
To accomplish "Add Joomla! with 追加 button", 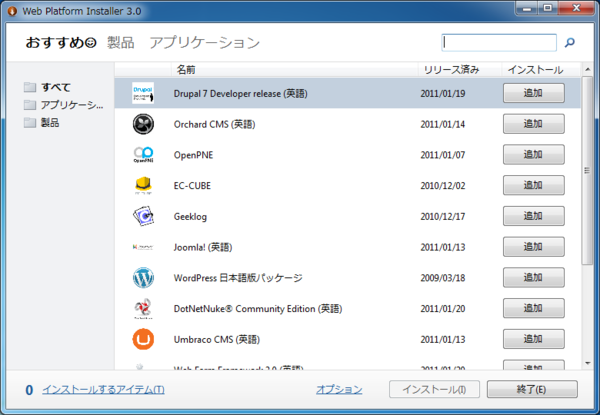I will 533,247.
